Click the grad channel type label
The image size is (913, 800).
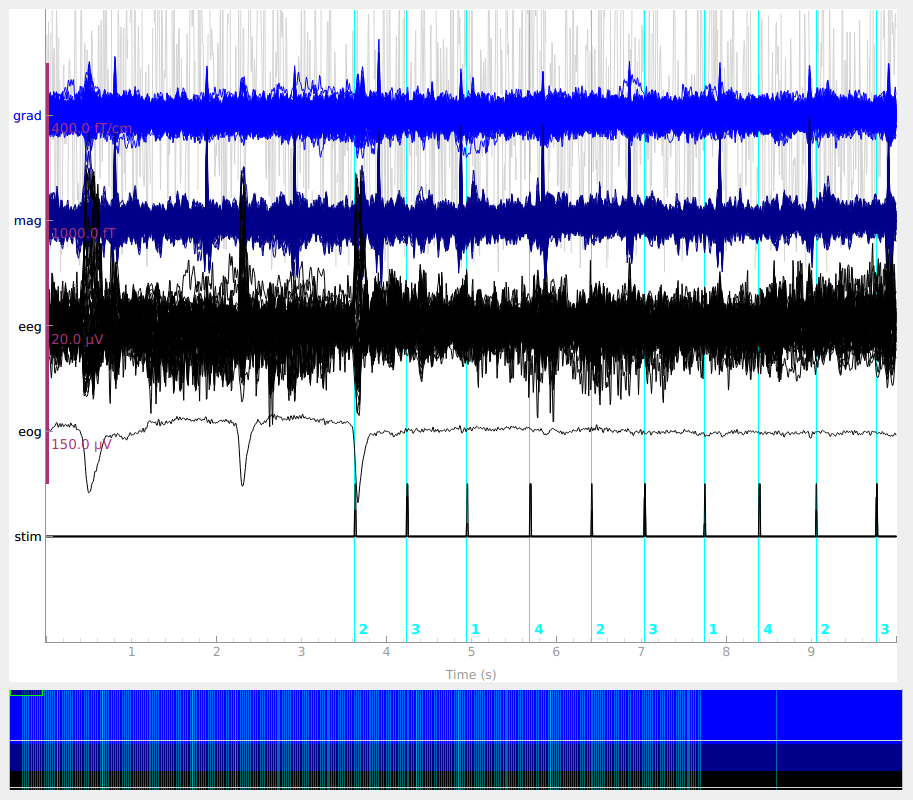click(27, 116)
